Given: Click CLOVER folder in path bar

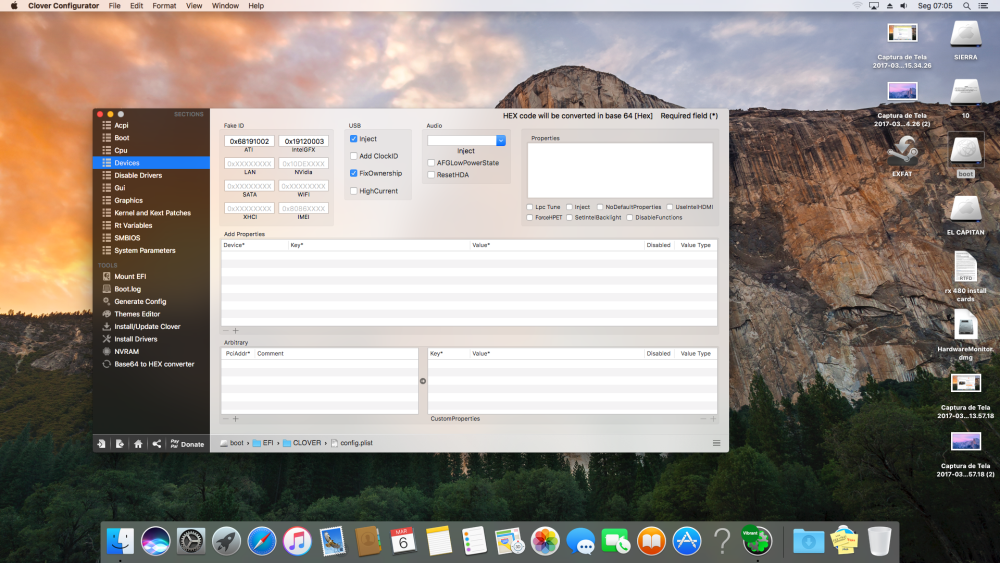Looking at the screenshot, I should pyautogui.click(x=302, y=443).
